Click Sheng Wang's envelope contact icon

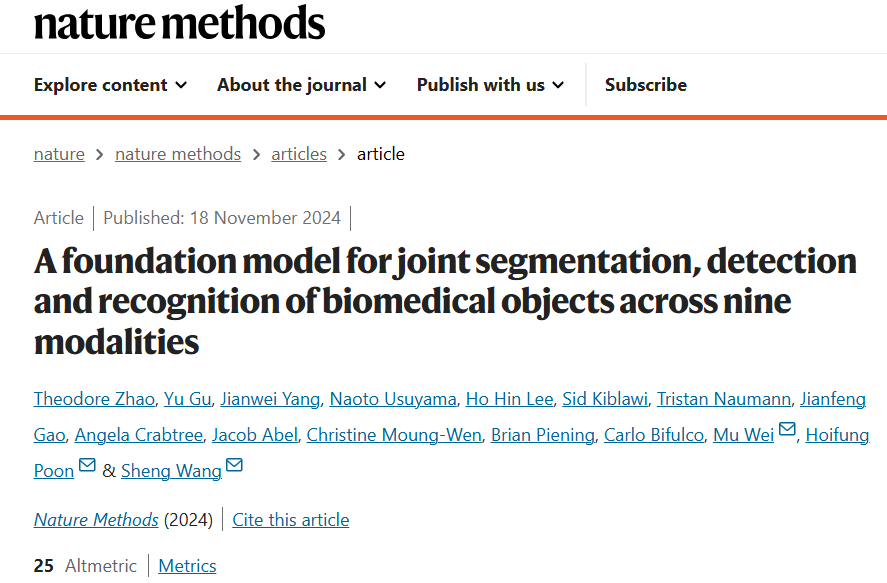[x=233, y=464]
